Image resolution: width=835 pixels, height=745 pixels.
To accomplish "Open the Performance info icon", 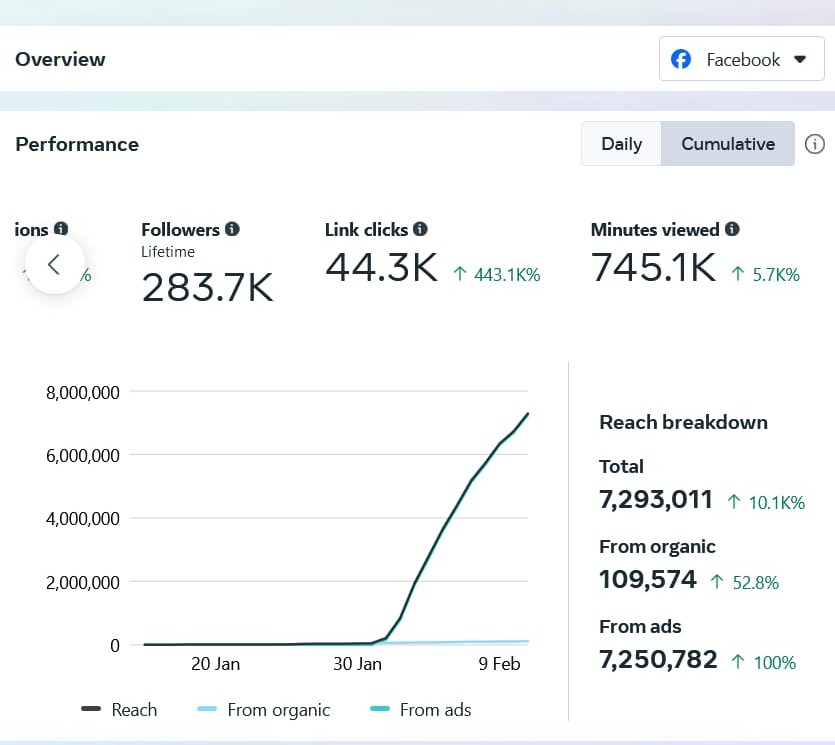I will click(x=815, y=145).
